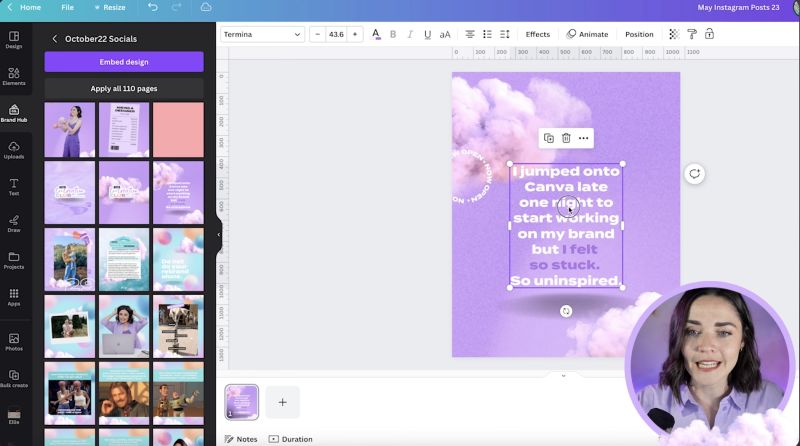The height and width of the screenshot is (446, 800).
Task: Select the woman holding dog template thumbnail
Action: pyautogui.click(x=70, y=130)
